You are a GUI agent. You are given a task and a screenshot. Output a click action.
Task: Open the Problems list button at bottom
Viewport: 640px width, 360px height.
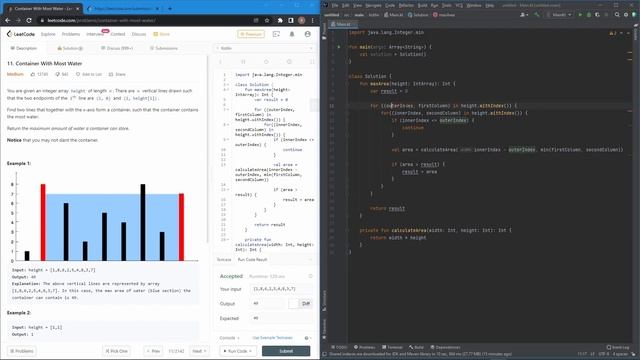[x=22, y=351]
